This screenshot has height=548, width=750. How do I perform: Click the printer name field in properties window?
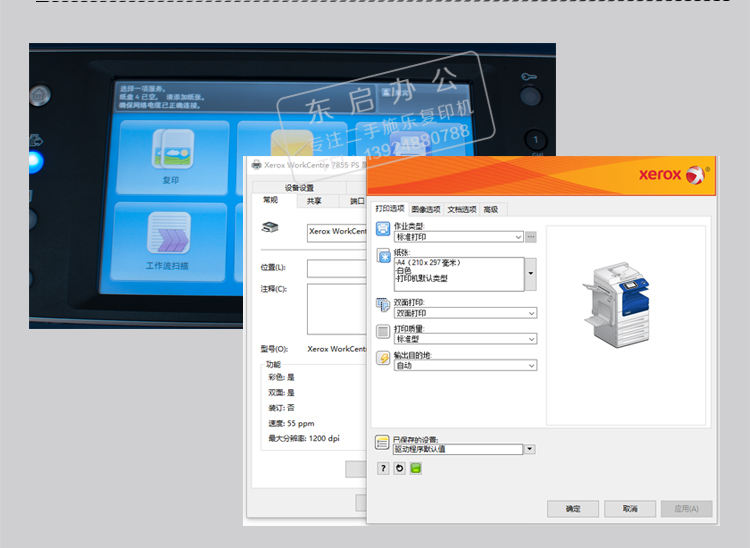[x=337, y=232]
